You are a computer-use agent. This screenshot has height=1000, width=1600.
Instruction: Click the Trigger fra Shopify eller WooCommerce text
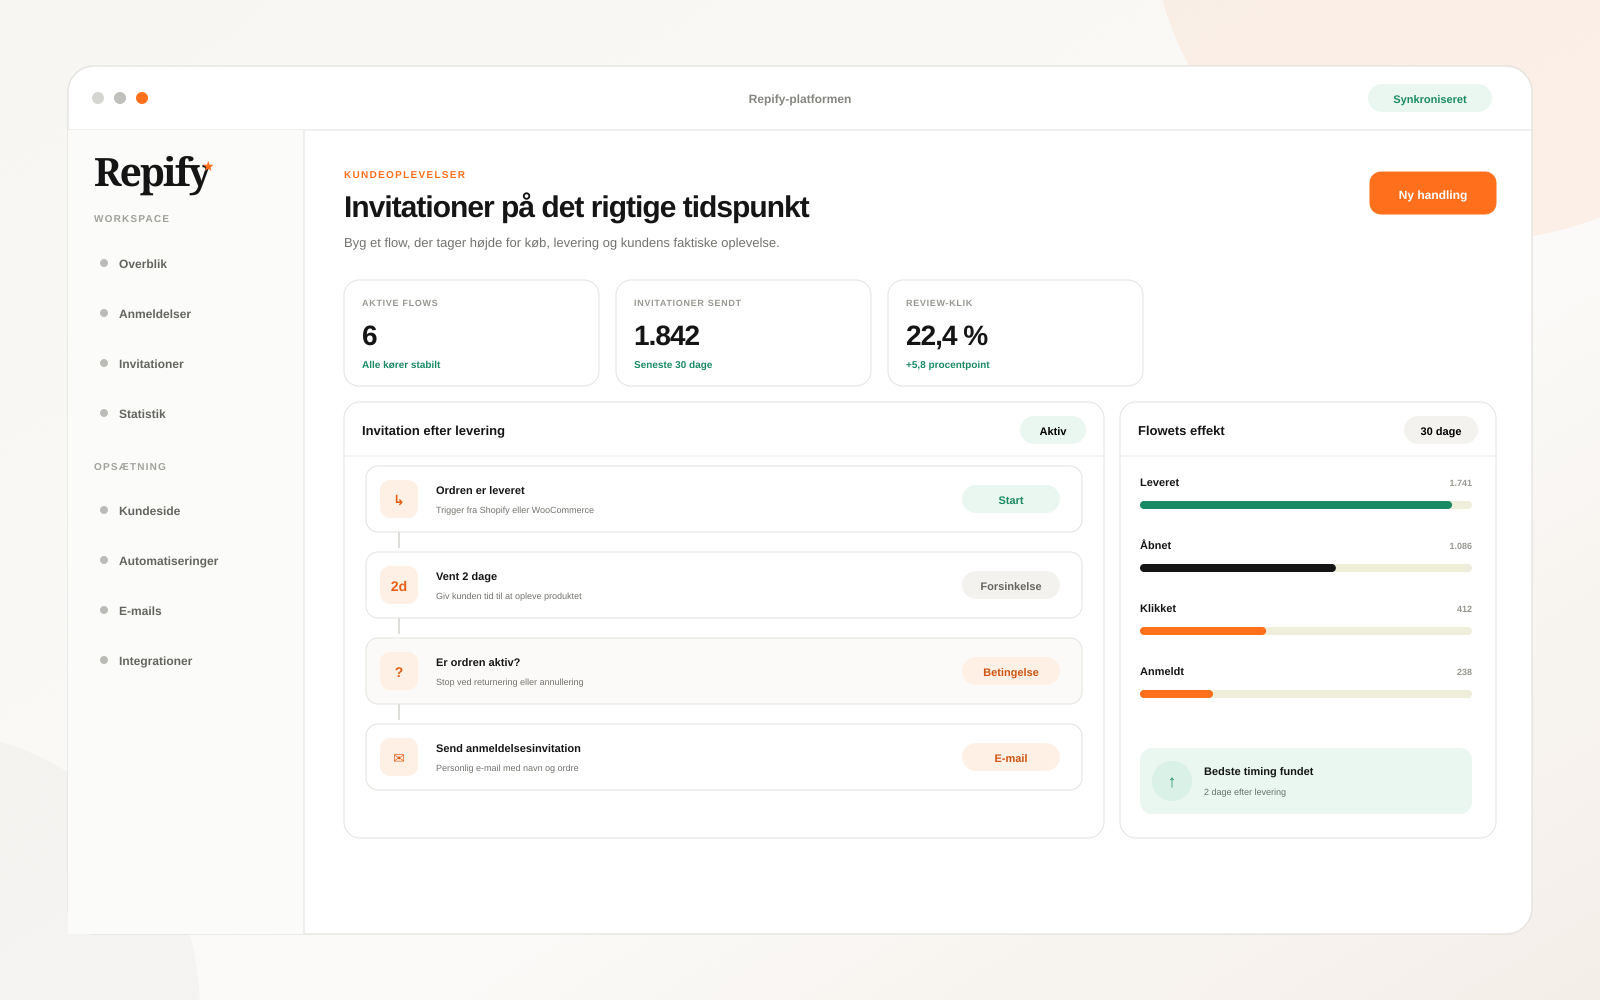[x=515, y=510]
